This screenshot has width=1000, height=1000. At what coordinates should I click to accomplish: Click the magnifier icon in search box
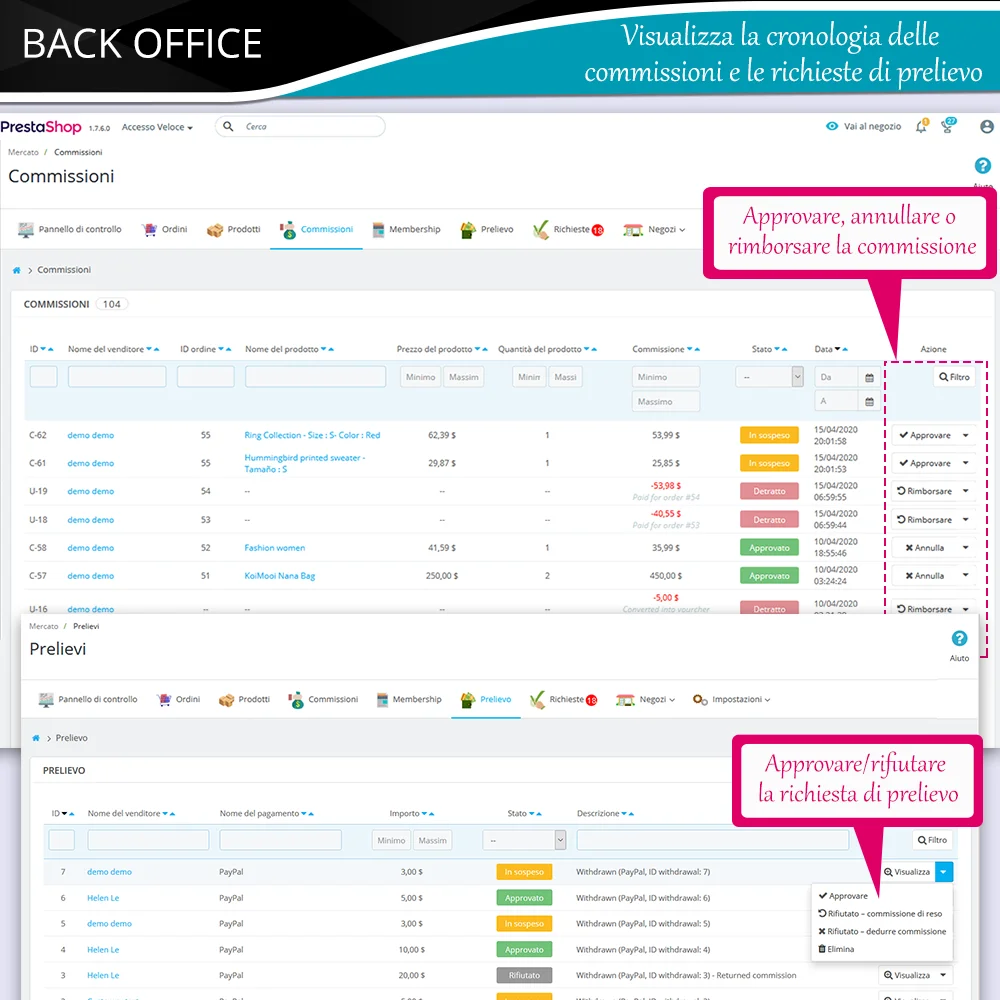pyautogui.click(x=229, y=127)
